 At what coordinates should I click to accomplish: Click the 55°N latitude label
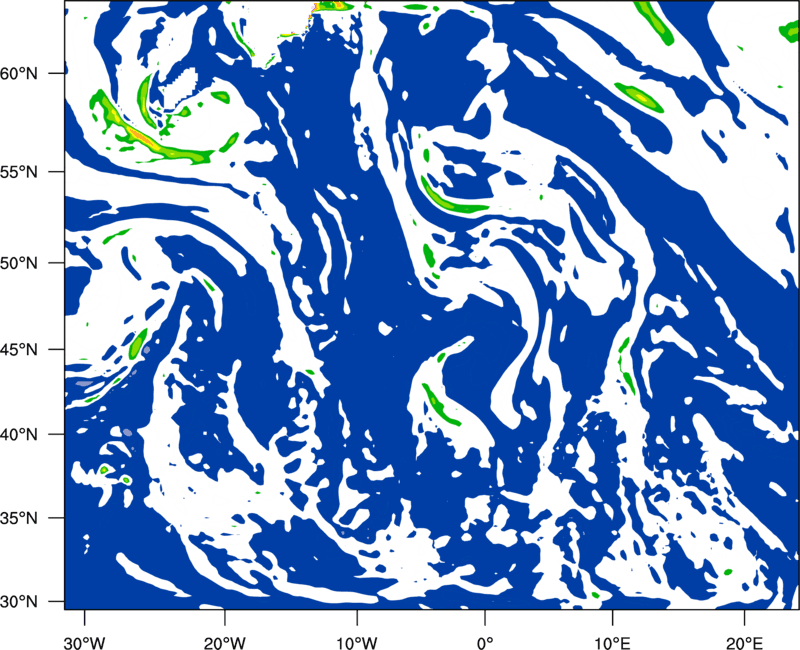tap(19, 172)
